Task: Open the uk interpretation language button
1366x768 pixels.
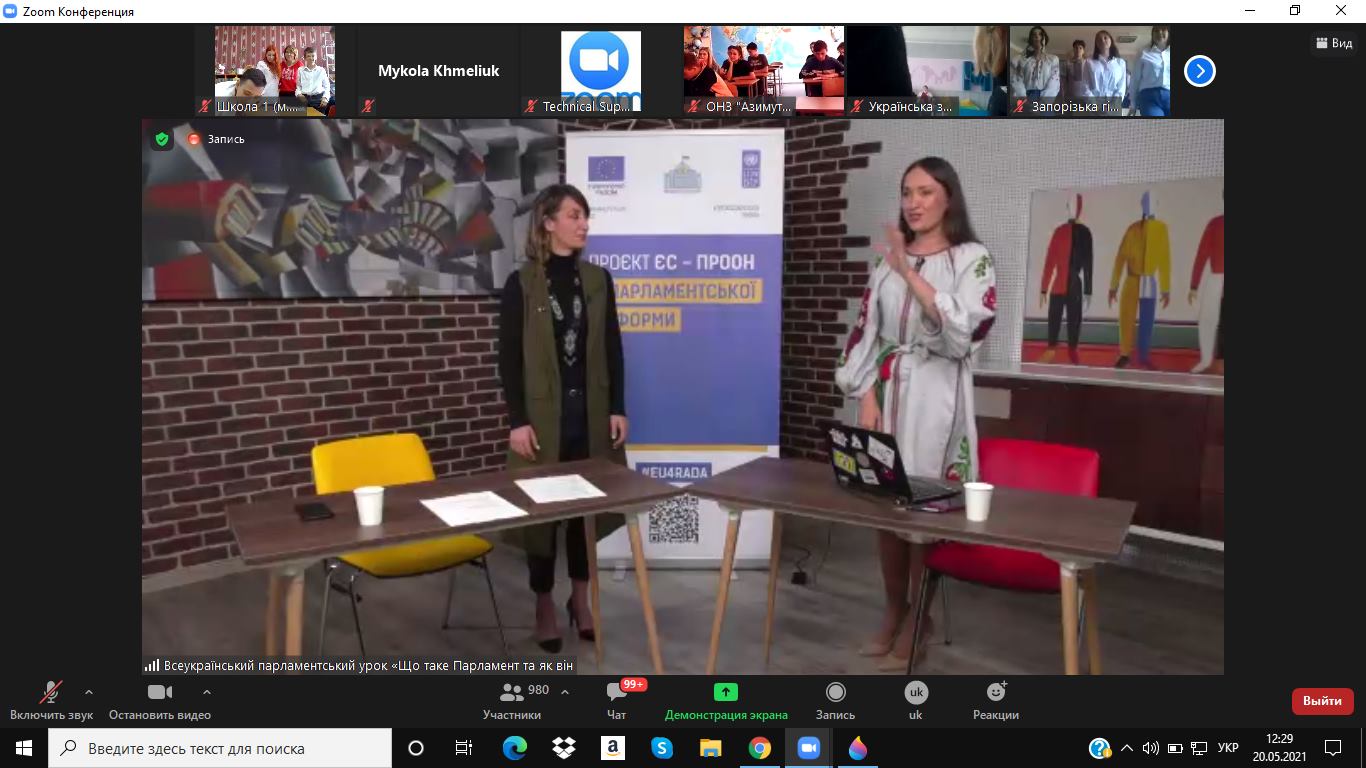Action: point(916,701)
